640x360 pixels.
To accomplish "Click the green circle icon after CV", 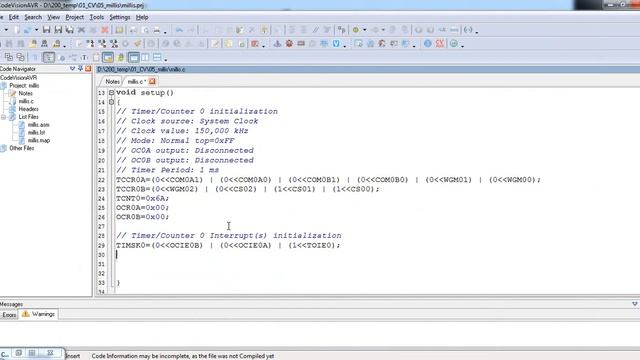I will (453, 43).
